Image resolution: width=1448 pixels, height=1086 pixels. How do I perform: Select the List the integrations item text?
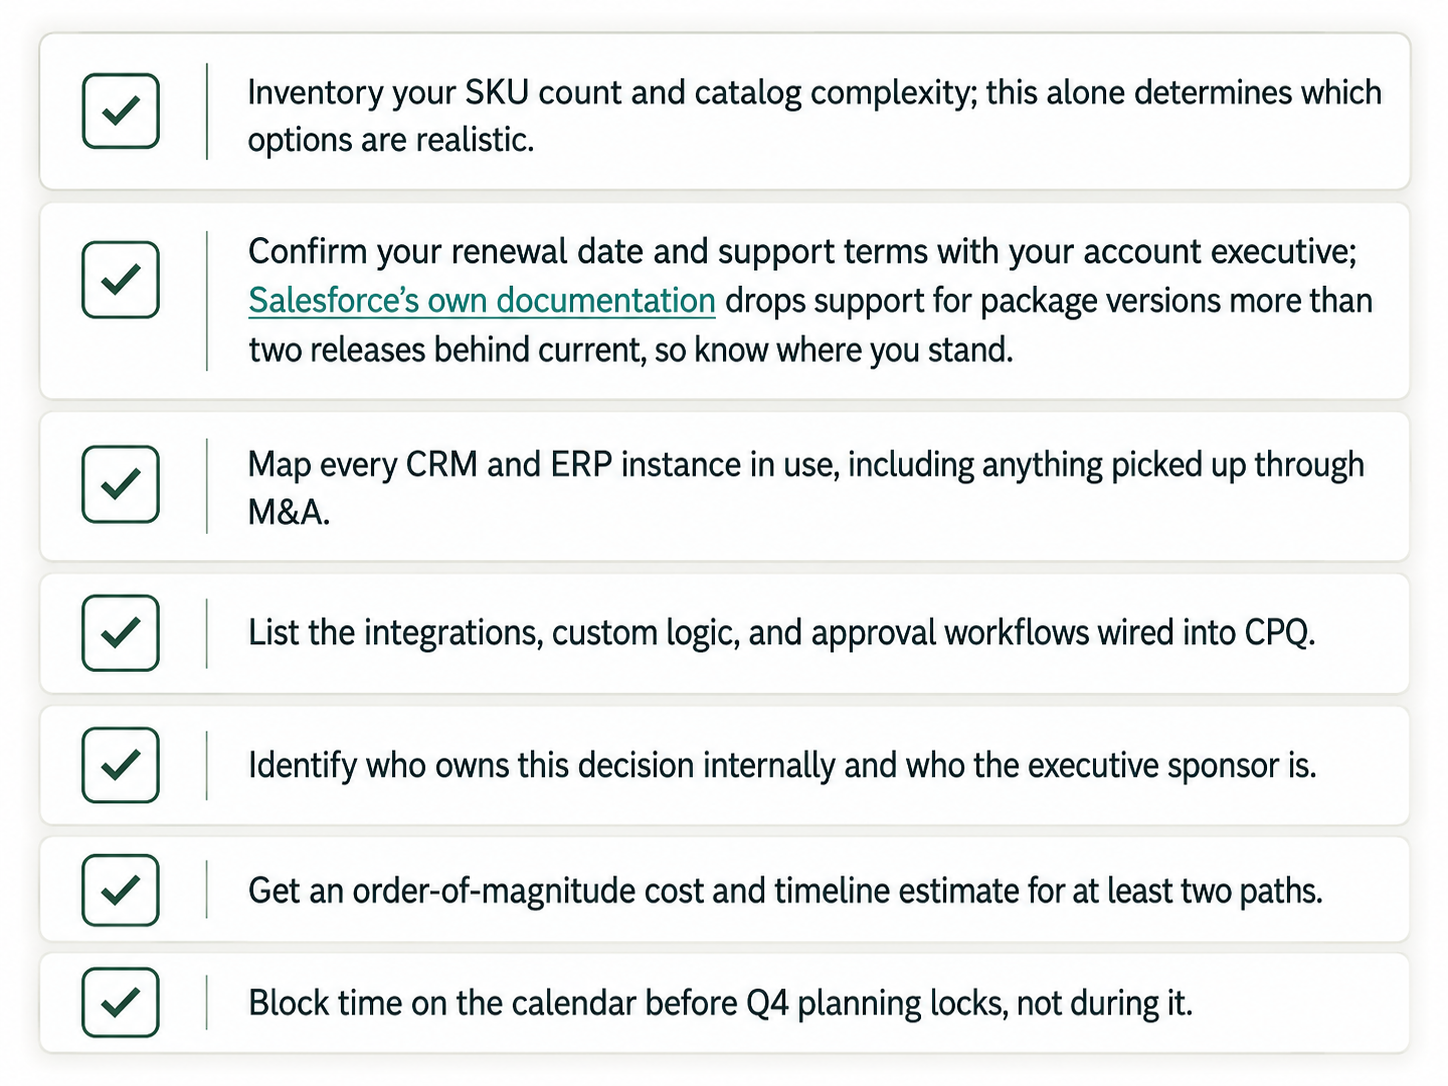tap(781, 633)
